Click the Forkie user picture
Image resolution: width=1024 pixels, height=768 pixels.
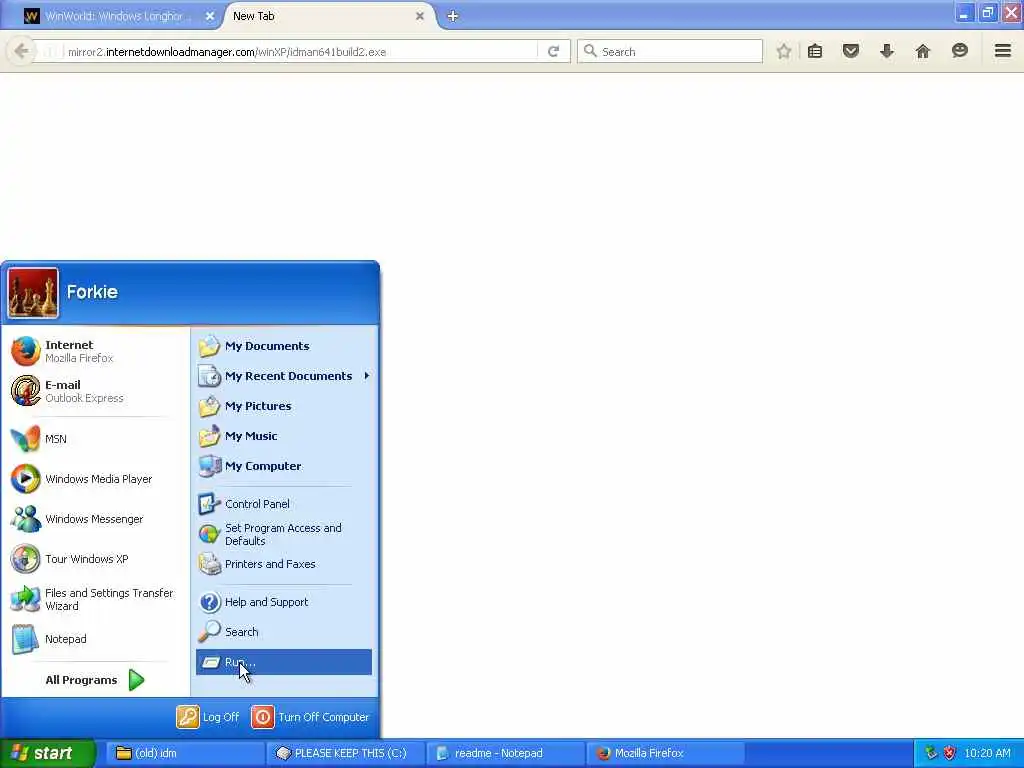pos(33,293)
